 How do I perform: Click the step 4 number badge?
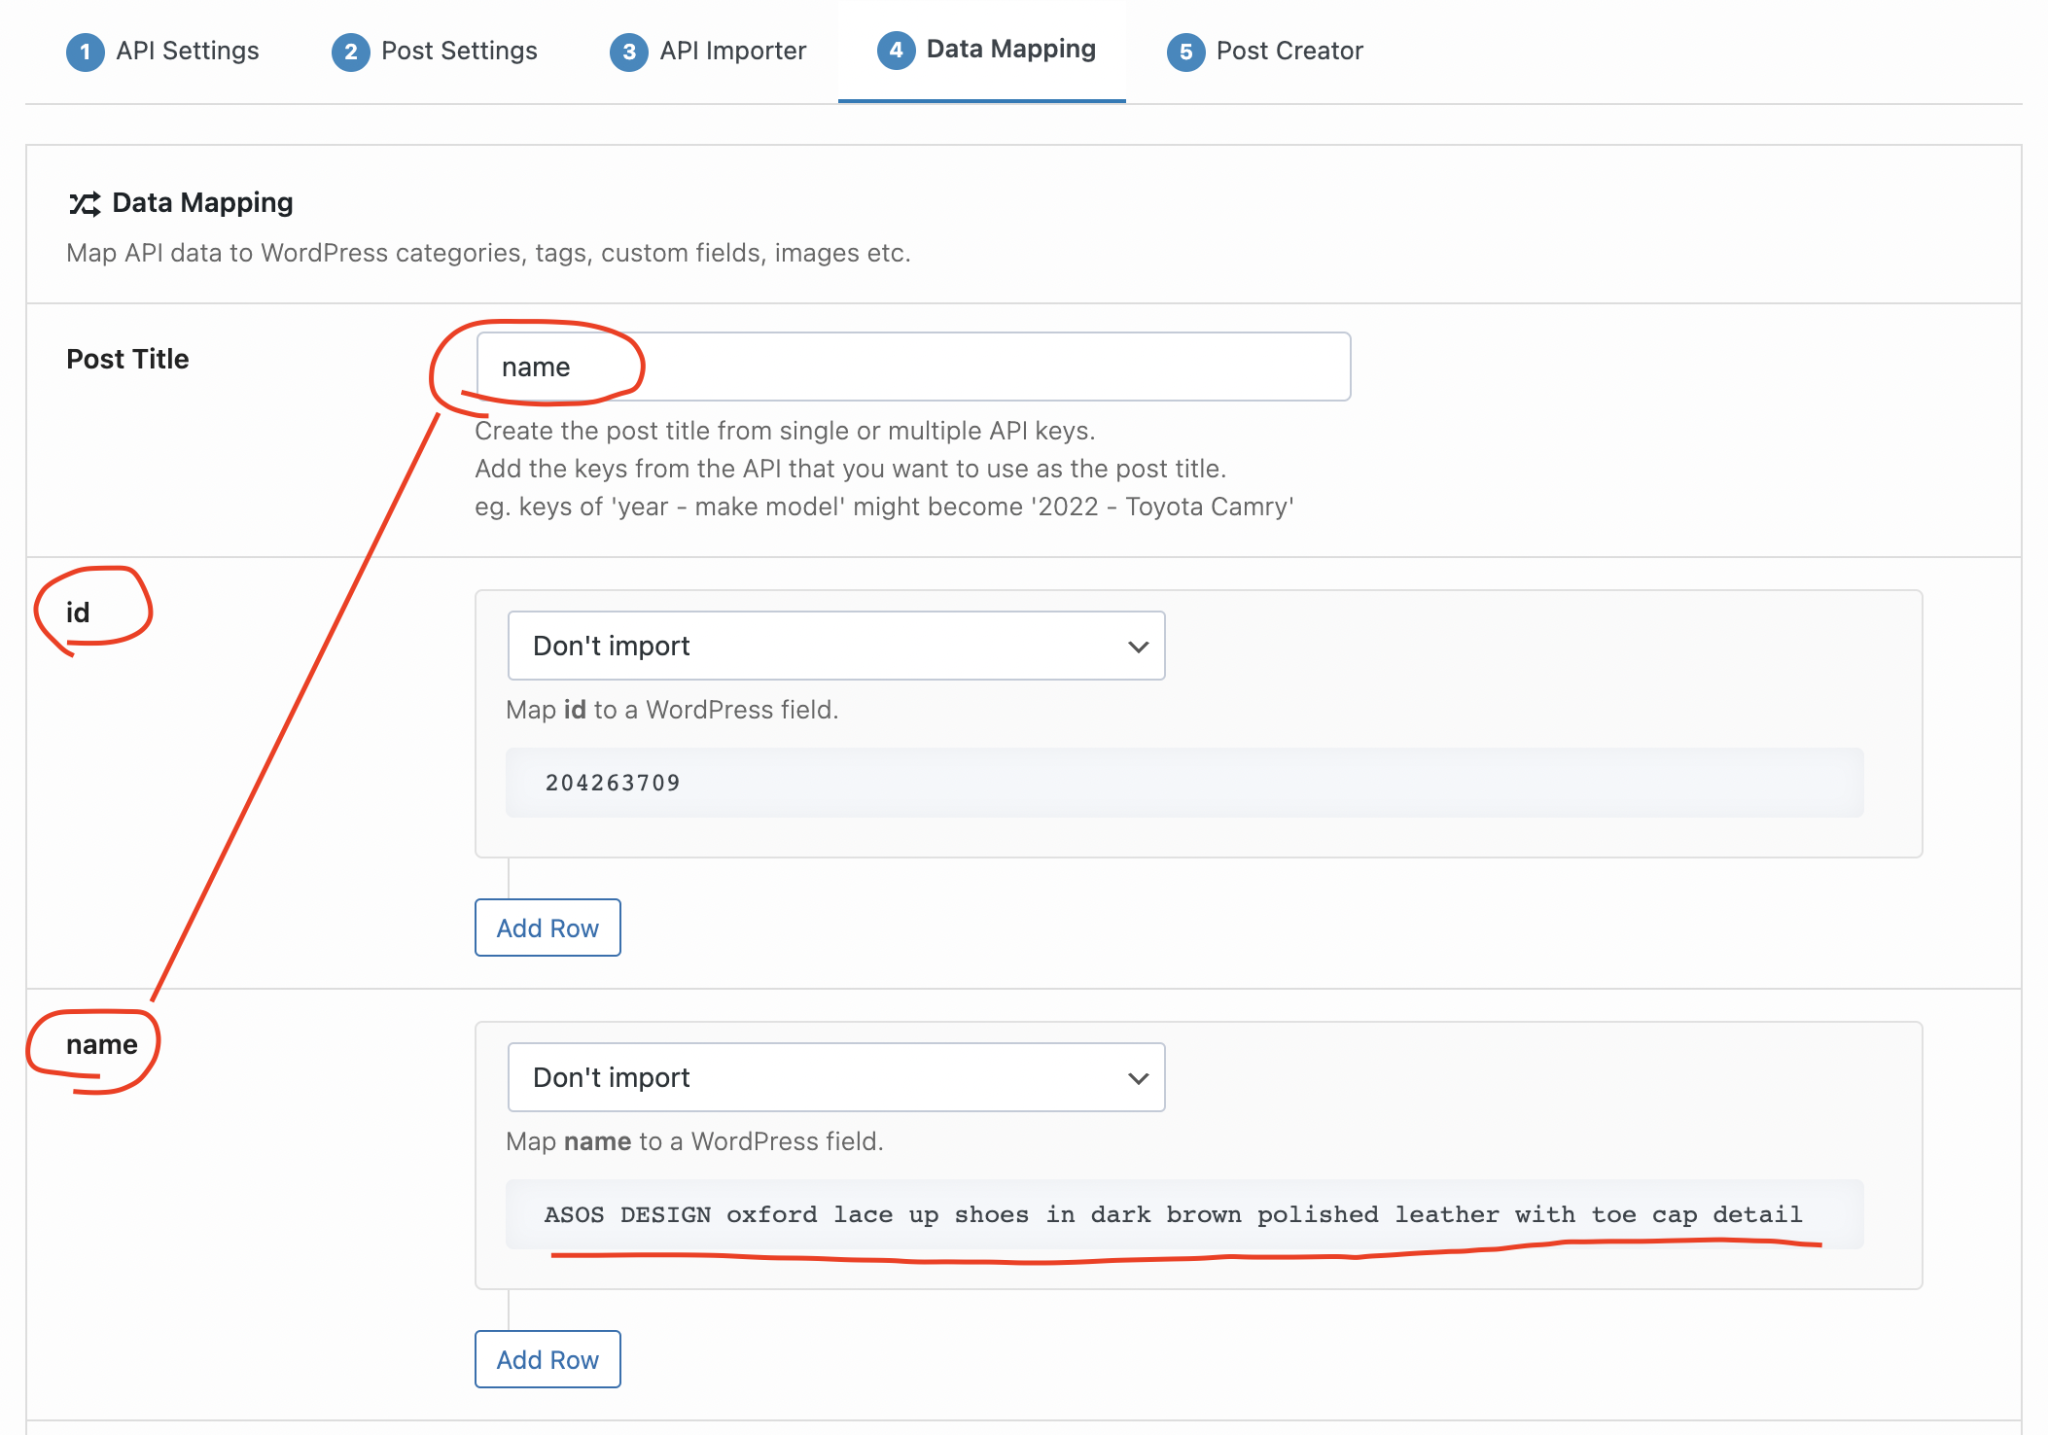(895, 50)
